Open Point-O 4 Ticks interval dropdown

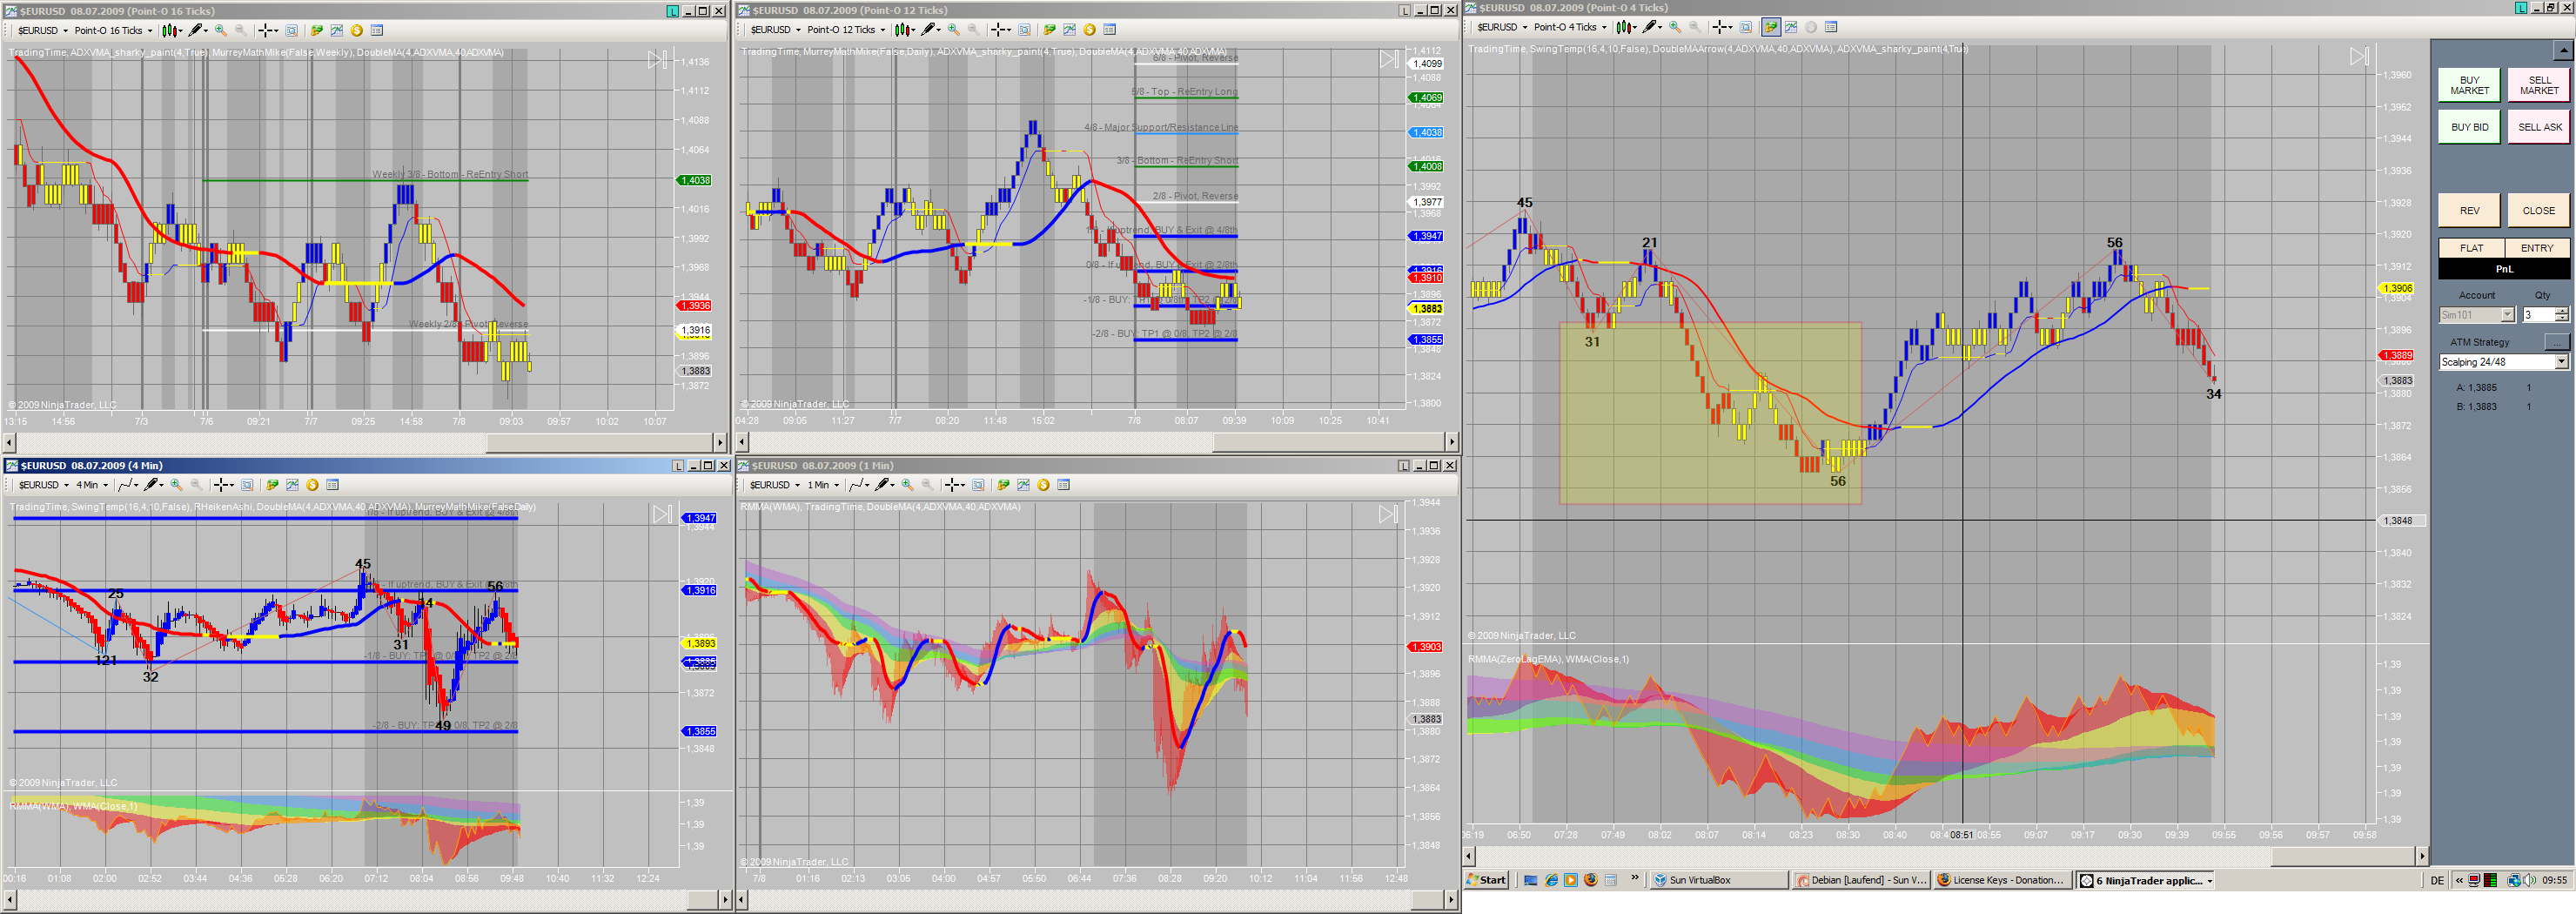(x=1570, y=27)
